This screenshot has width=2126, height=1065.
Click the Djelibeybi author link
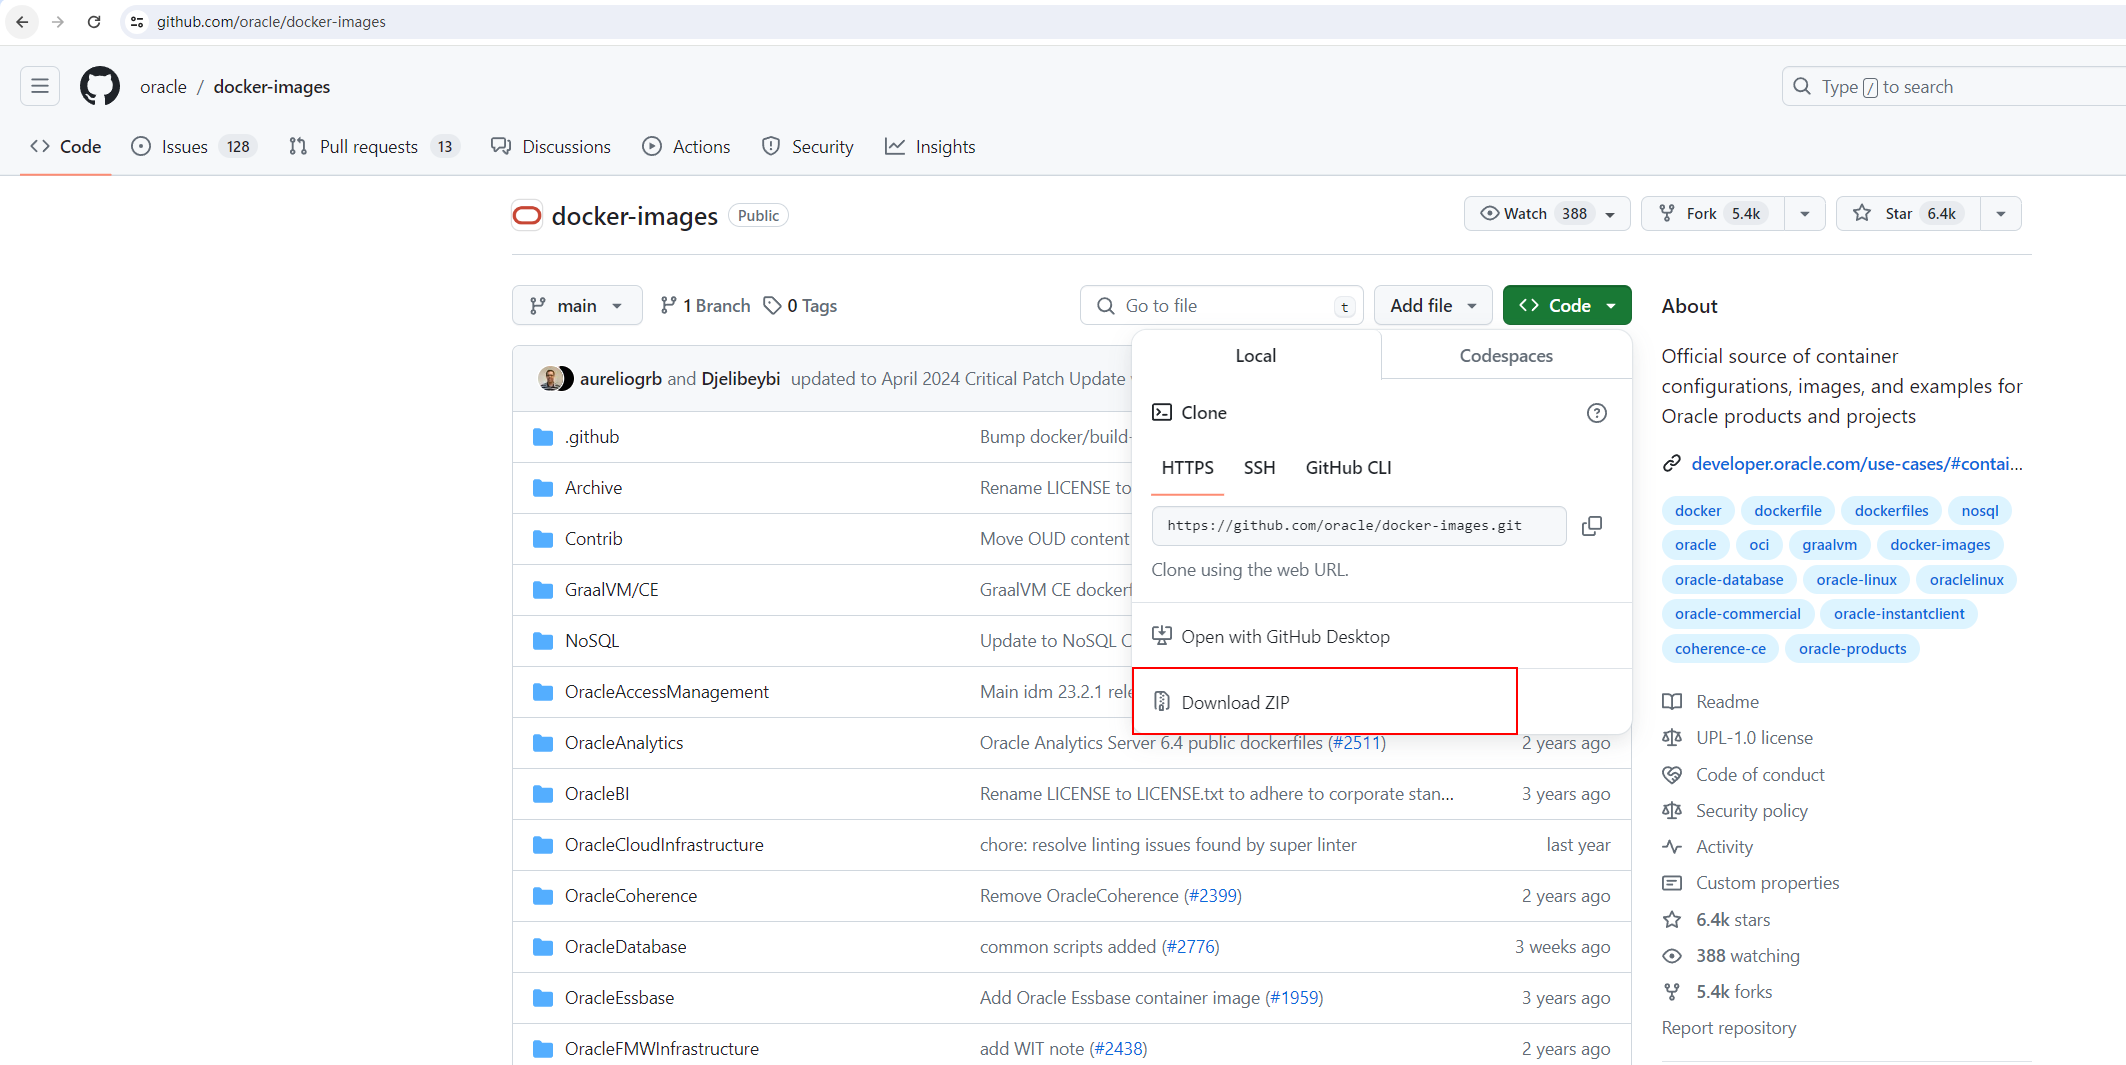click(741, 379)
